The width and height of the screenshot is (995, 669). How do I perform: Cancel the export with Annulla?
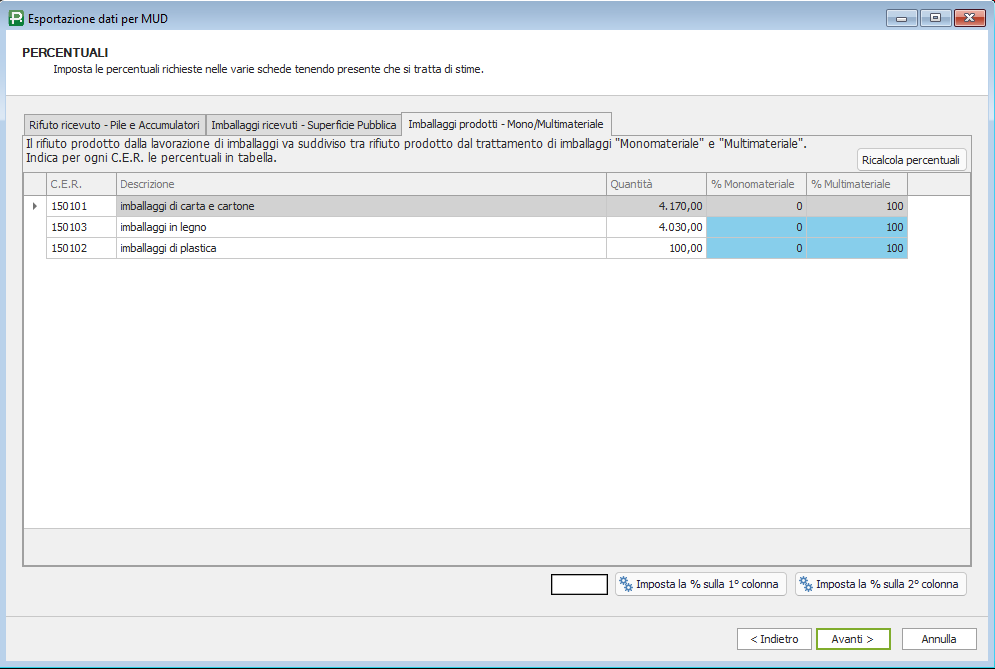[938, 639]
